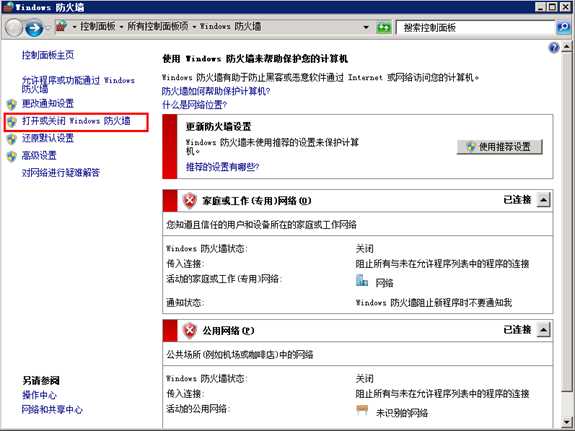Click 已连接 status in 公用网络 header
Viewport: 575px width, 431px height.
point(517,330)
